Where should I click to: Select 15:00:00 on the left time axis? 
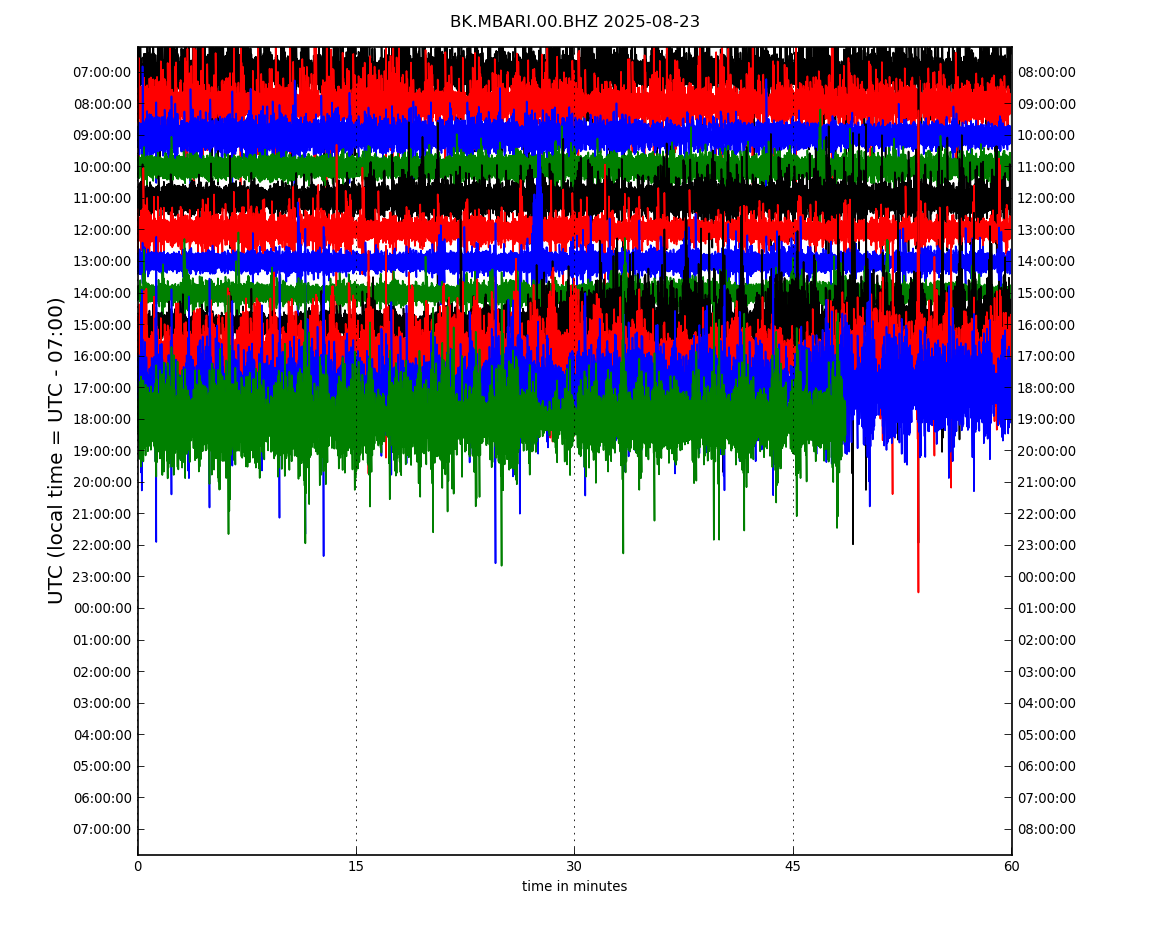(x=103, y=325)
